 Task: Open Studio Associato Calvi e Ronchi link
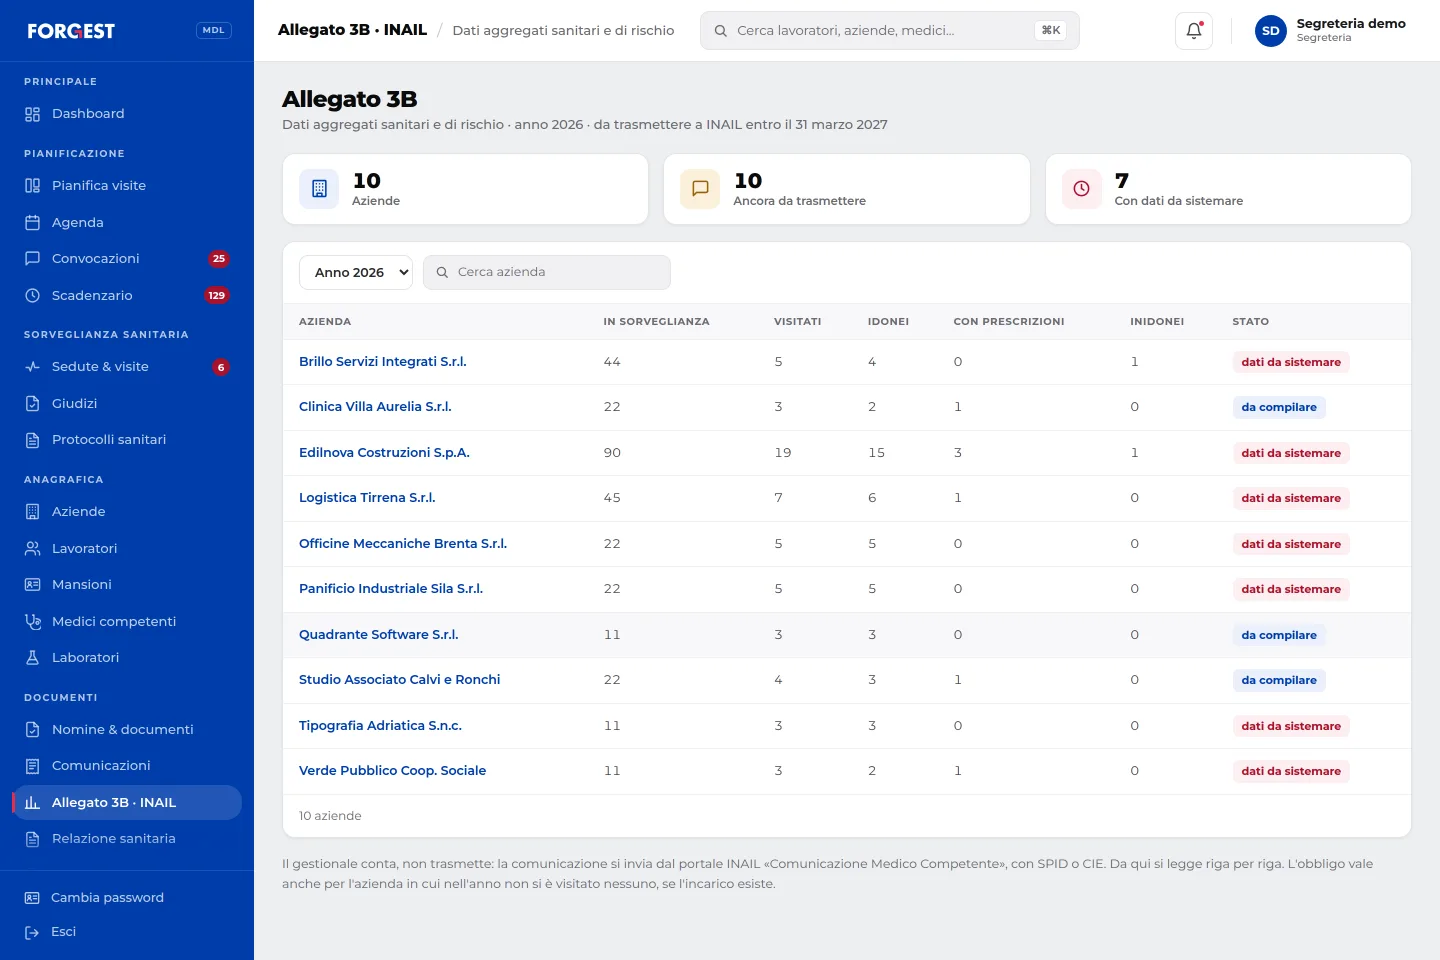point(400,680)
